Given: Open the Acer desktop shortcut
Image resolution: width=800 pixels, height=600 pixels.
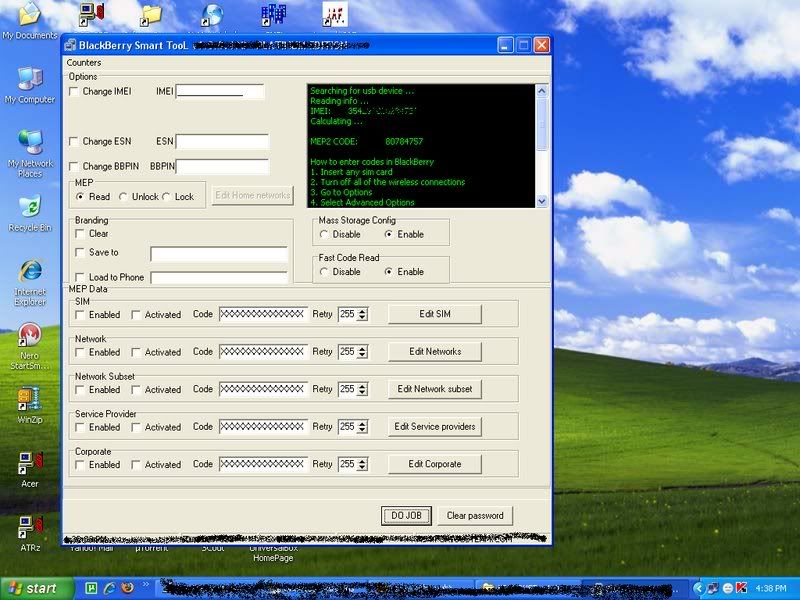Looking at the screenshot, I should pyautogui.click(x=30, y=469).
